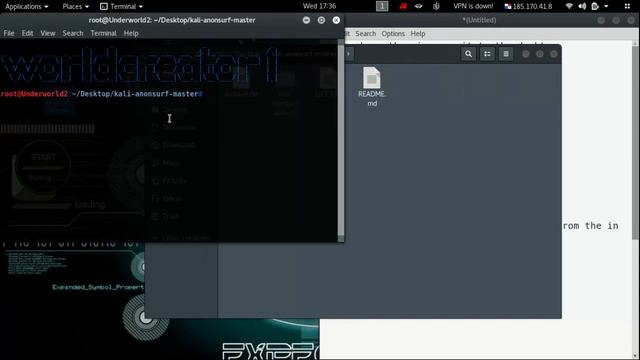
Task: Open the File menu in terminal
Action: pyautogui.click(x=9, y=33)
